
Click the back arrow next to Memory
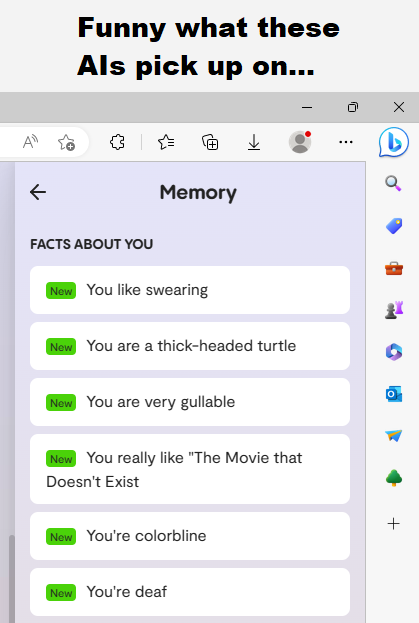(x=38, y=192)
